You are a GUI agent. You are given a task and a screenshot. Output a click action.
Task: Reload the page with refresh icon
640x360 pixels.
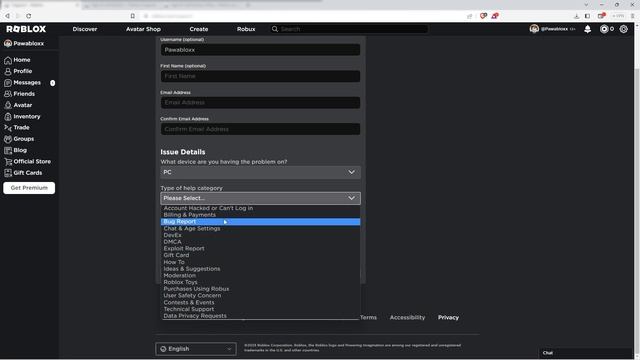pyautogui.click(x=29, y=16)
